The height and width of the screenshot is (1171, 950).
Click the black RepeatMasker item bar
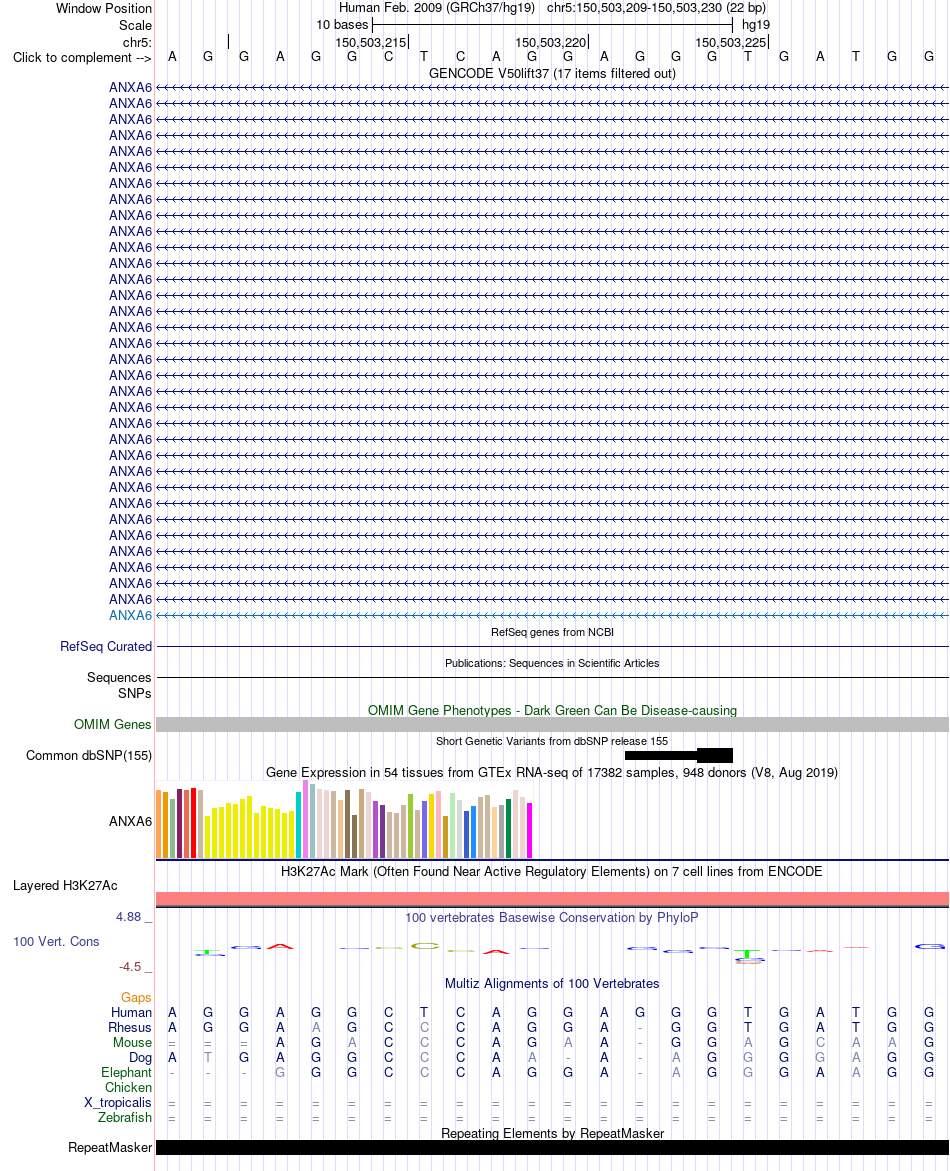pos(552,1147)
